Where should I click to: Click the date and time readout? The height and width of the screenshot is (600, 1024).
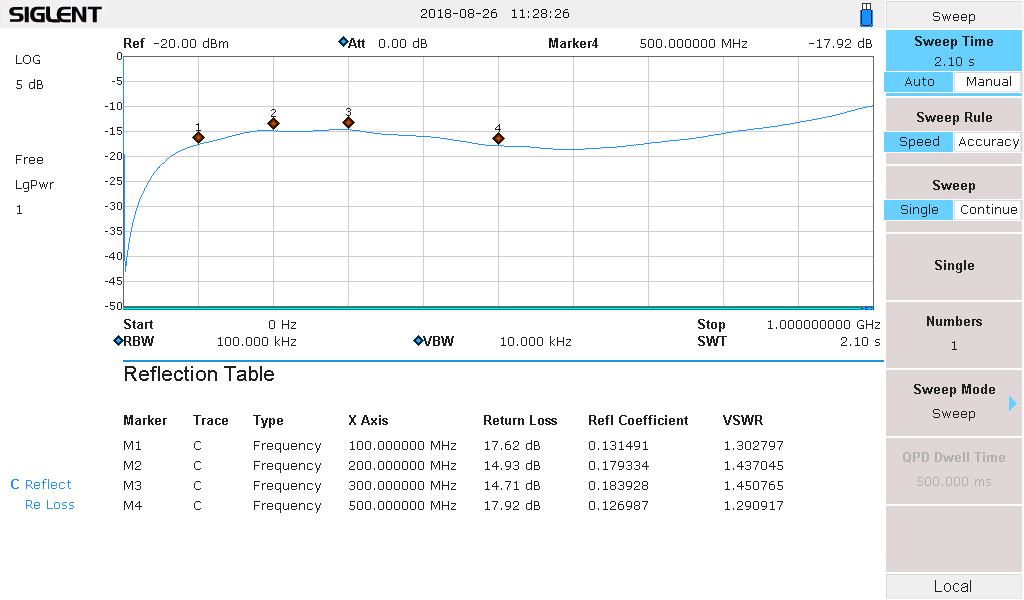tap(494, 14)
